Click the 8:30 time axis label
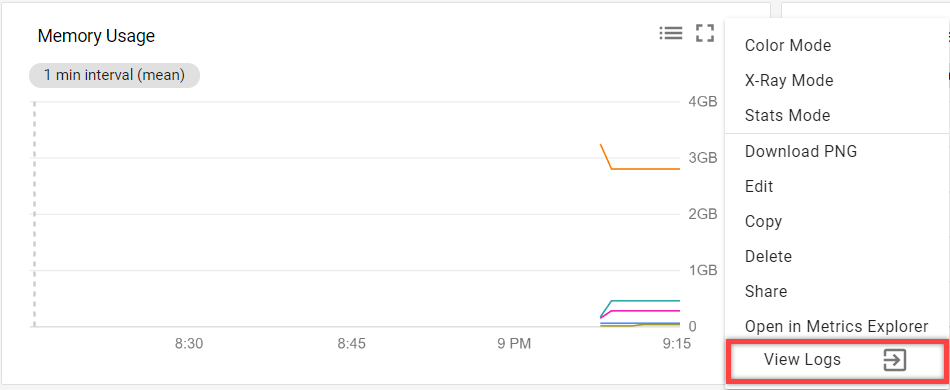The width and height of the screenshot is (950, 390). (189, 345)
